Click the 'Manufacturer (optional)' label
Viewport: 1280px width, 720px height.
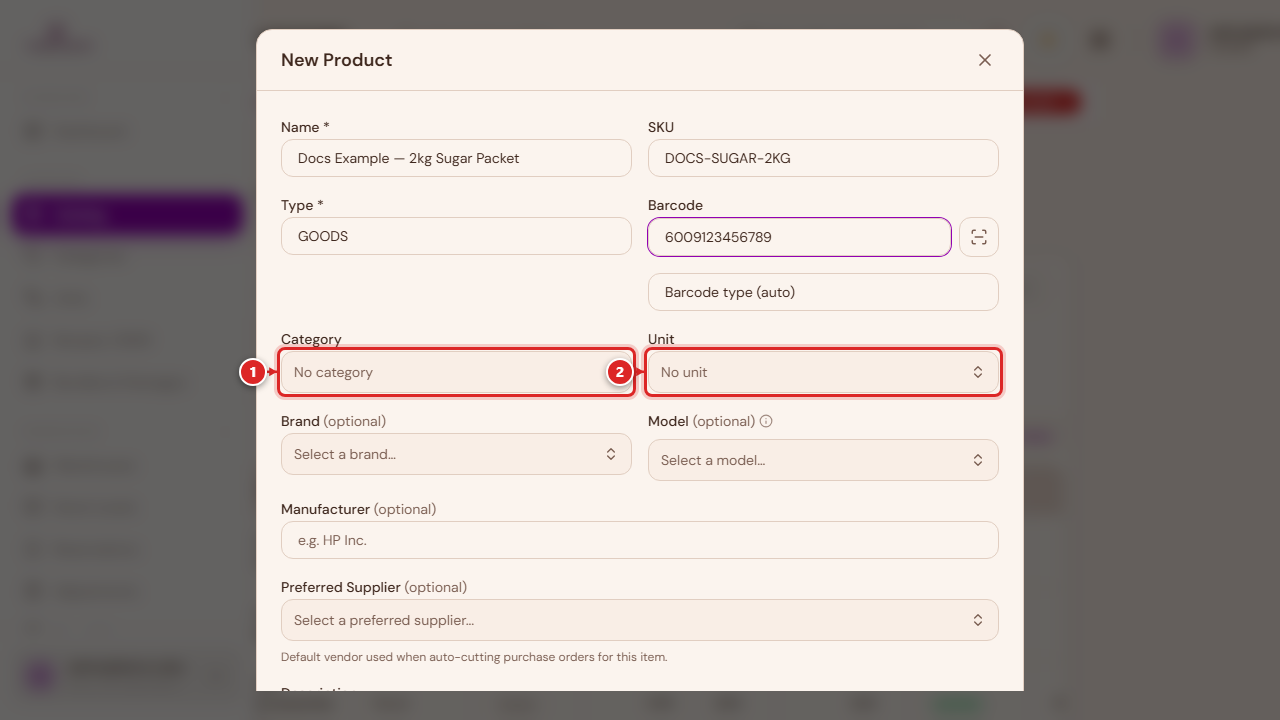click(358, 509)
